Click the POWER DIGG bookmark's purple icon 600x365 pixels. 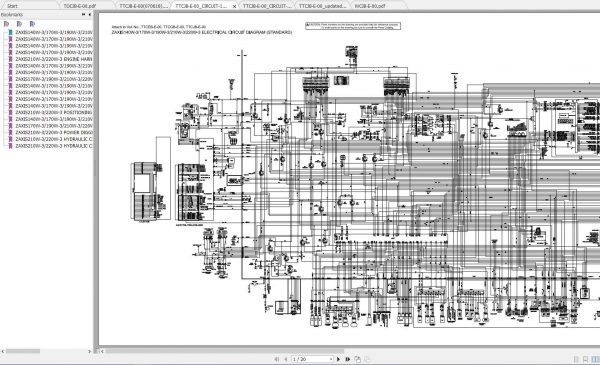[x=10, y=132]
